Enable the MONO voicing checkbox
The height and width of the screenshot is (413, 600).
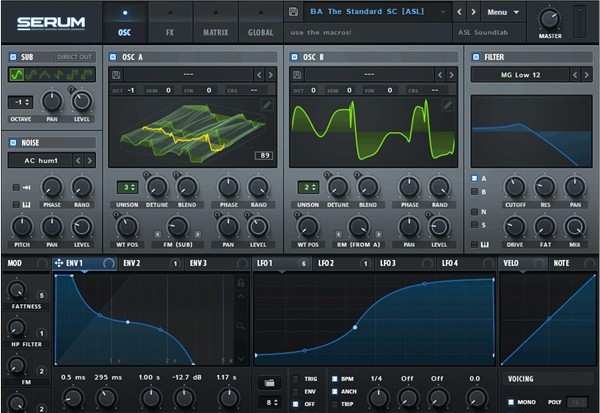coord(510,402)
